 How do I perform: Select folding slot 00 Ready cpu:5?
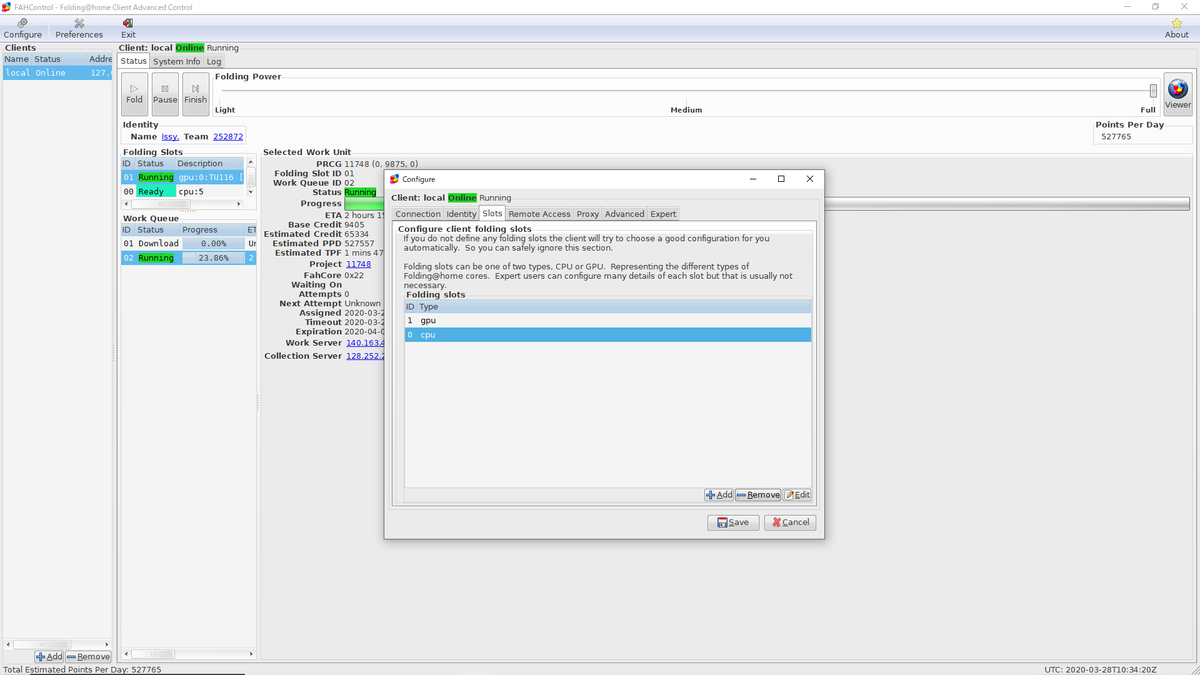(x=182, y=191)
